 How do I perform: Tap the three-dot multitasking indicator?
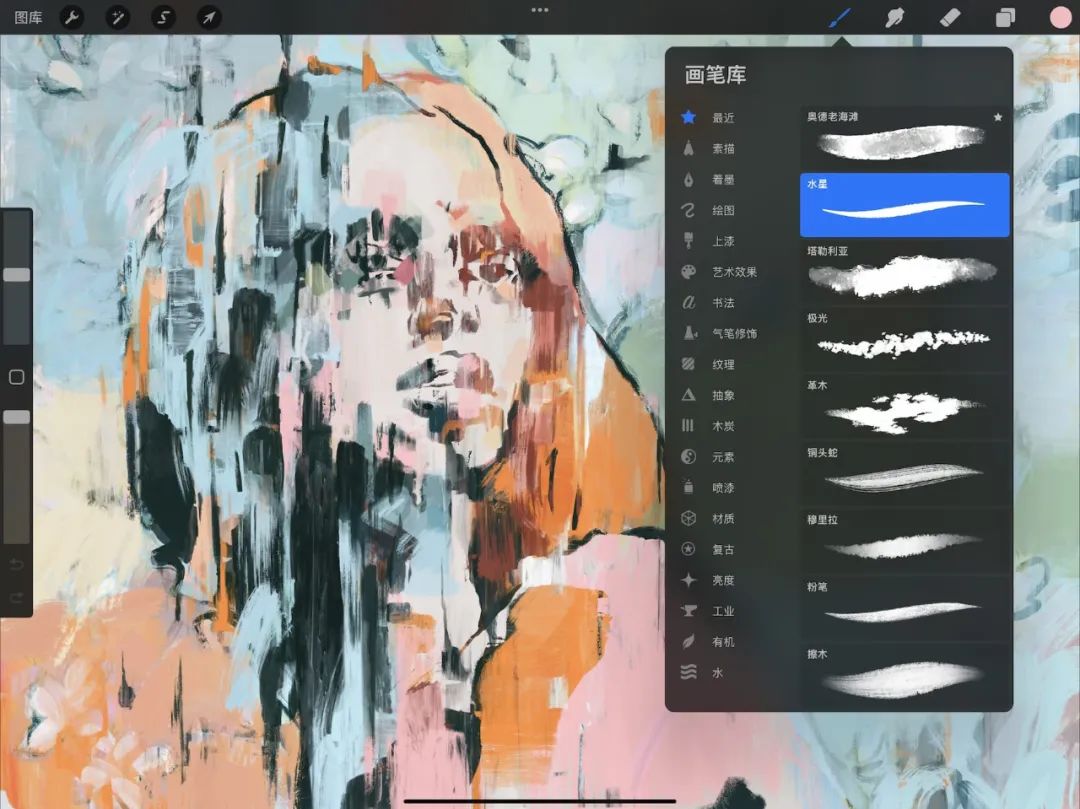(540, 10)
